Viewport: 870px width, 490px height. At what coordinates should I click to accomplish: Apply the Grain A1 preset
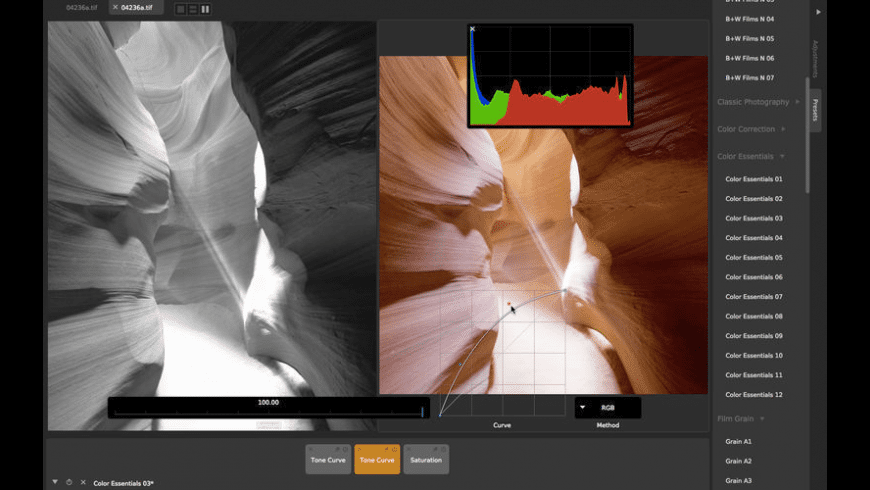(738, 441)
